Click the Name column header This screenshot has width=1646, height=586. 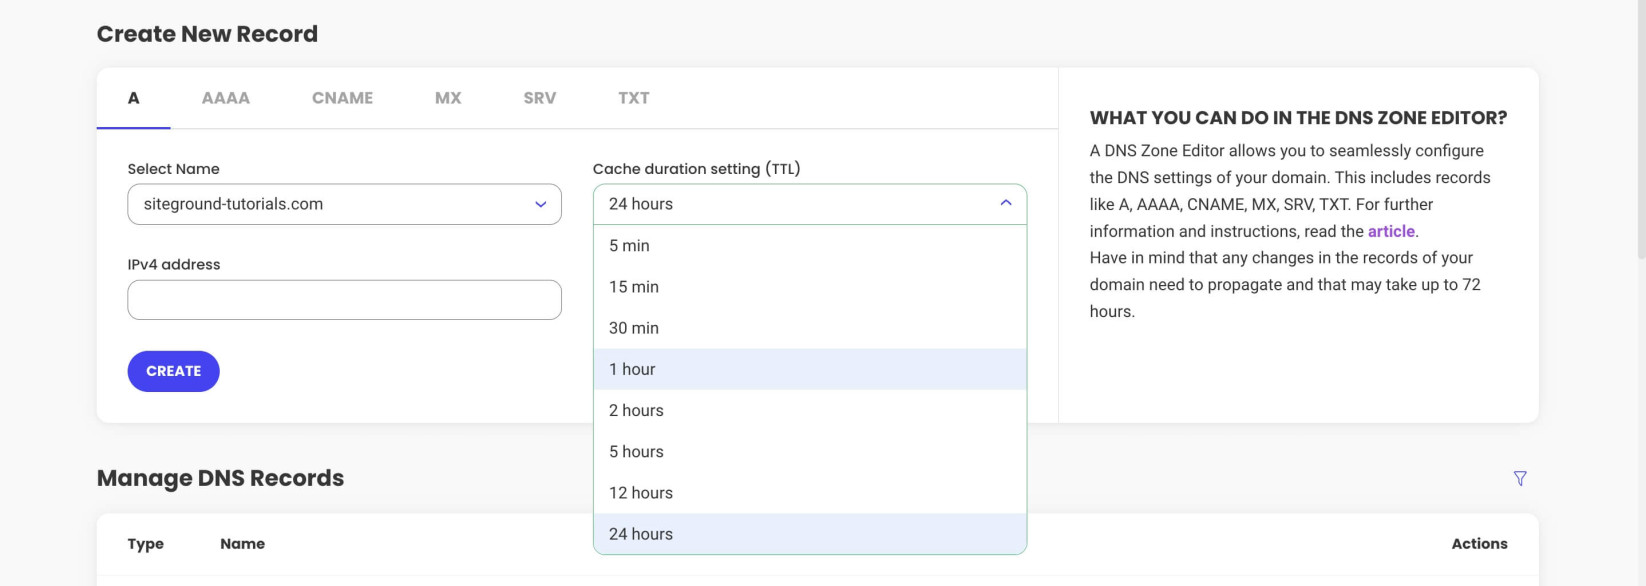(243, 544)
